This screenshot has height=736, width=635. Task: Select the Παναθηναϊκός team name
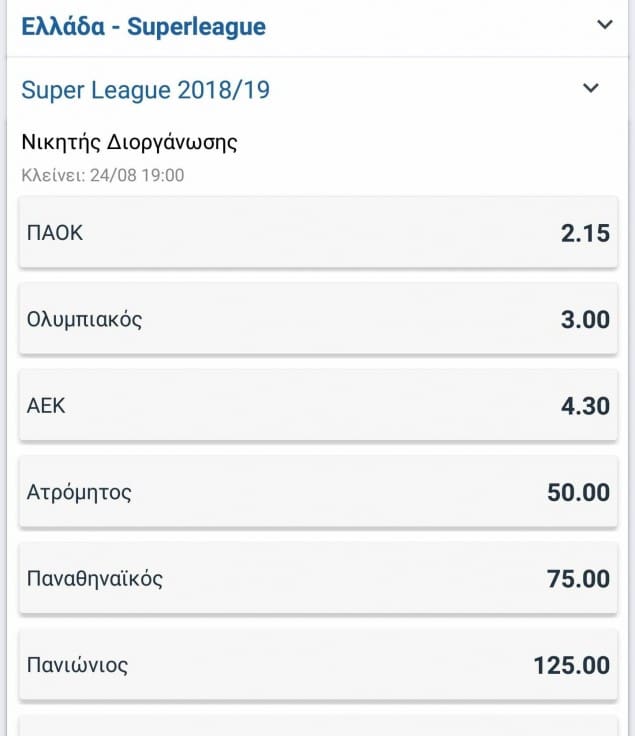coord(95,578)
